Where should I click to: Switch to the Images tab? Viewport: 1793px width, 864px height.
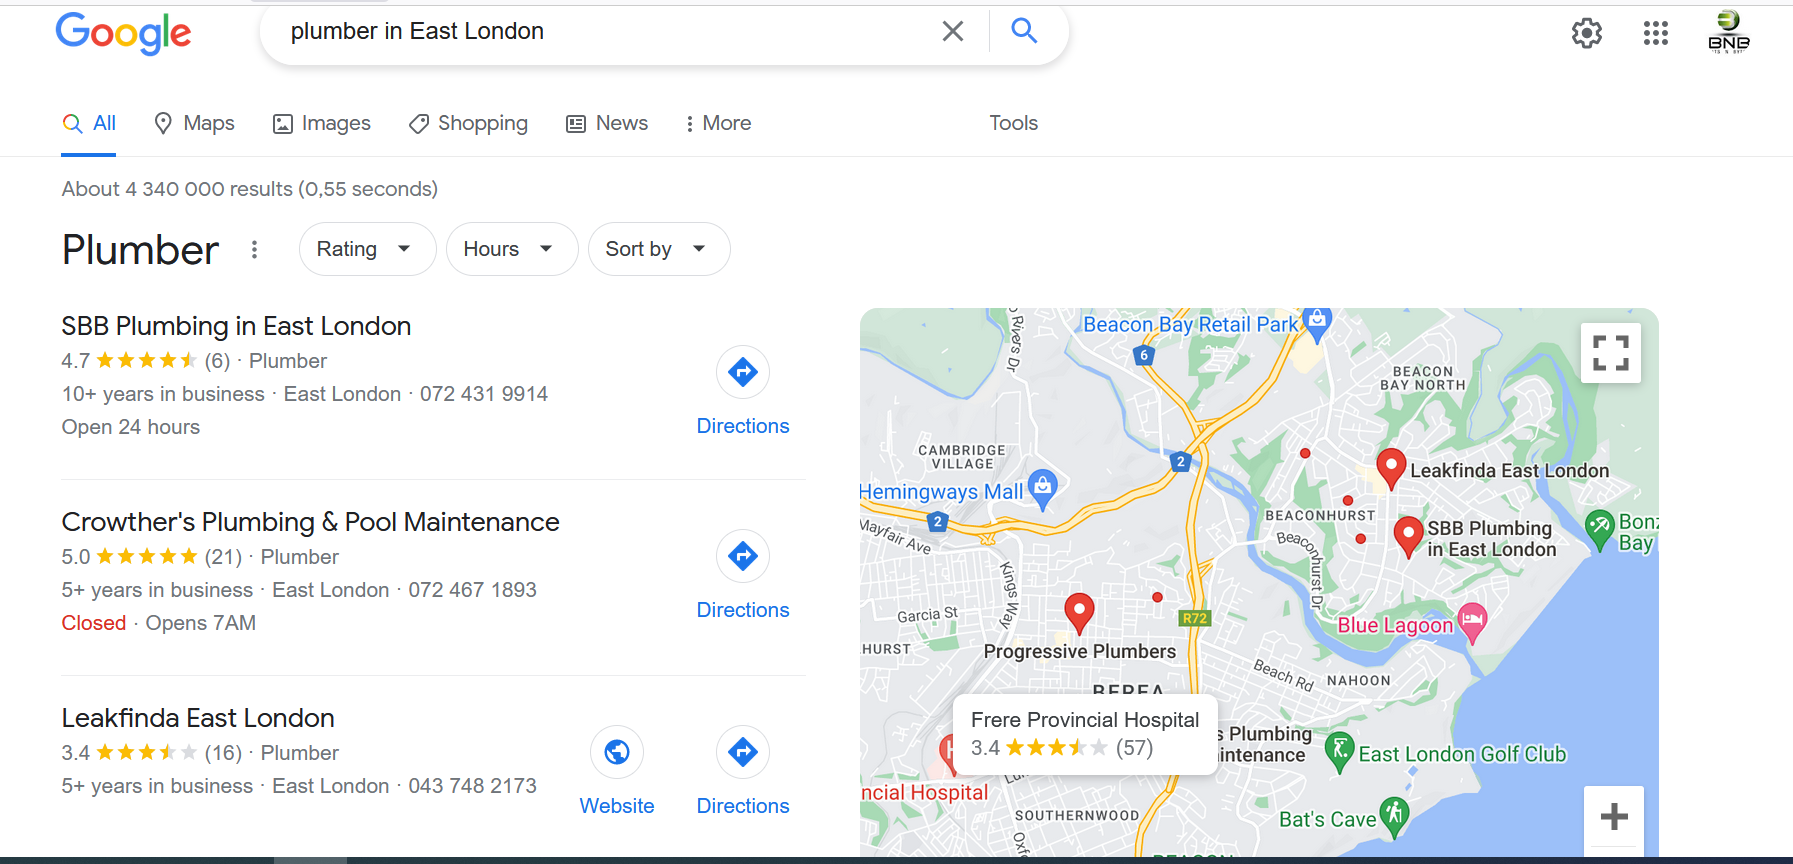coord(321,123)
